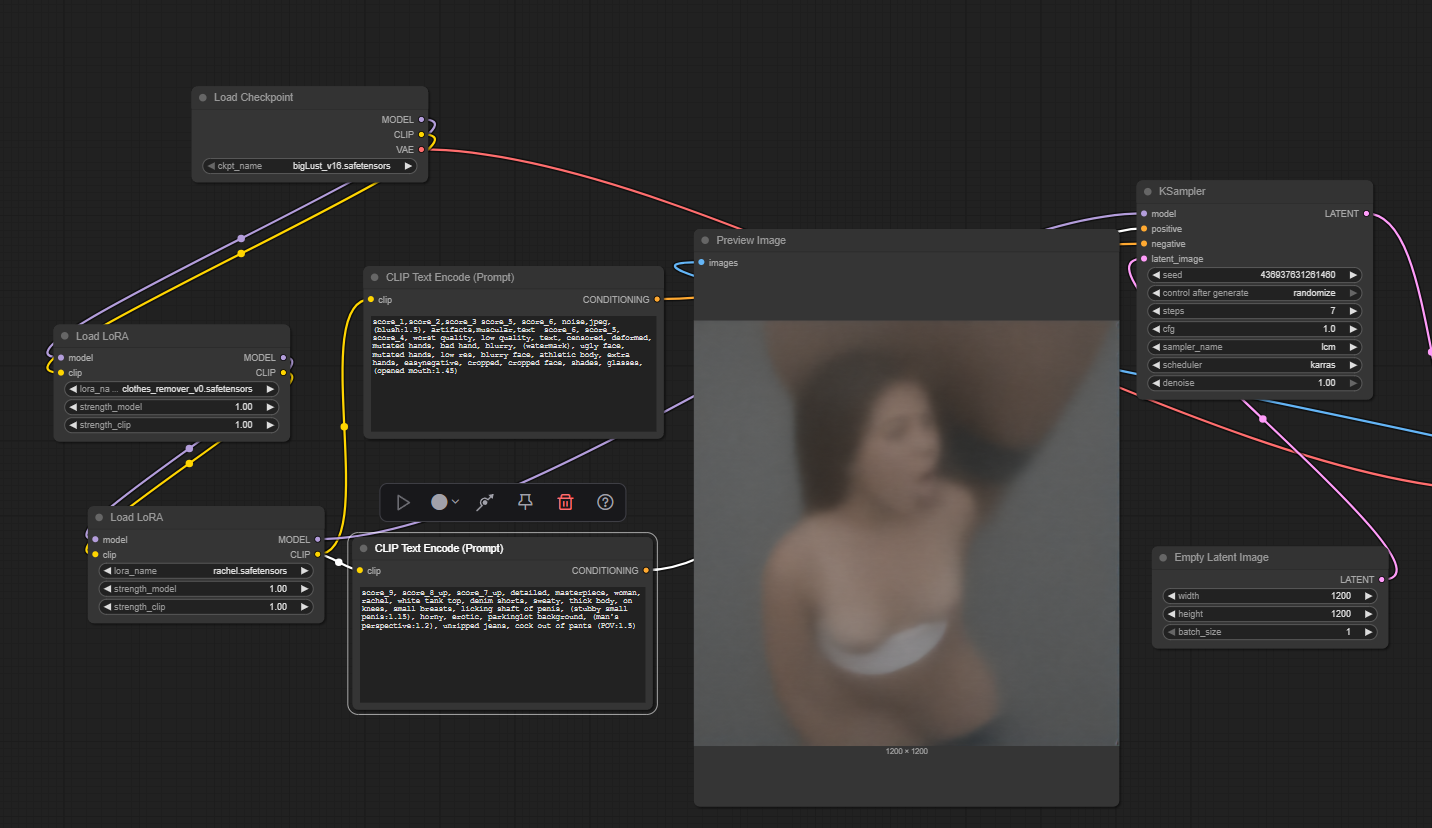Viewport: 1432px width, 828px height.
Task: Click the Load Checkpoint node title
Action: coord(253,98)
